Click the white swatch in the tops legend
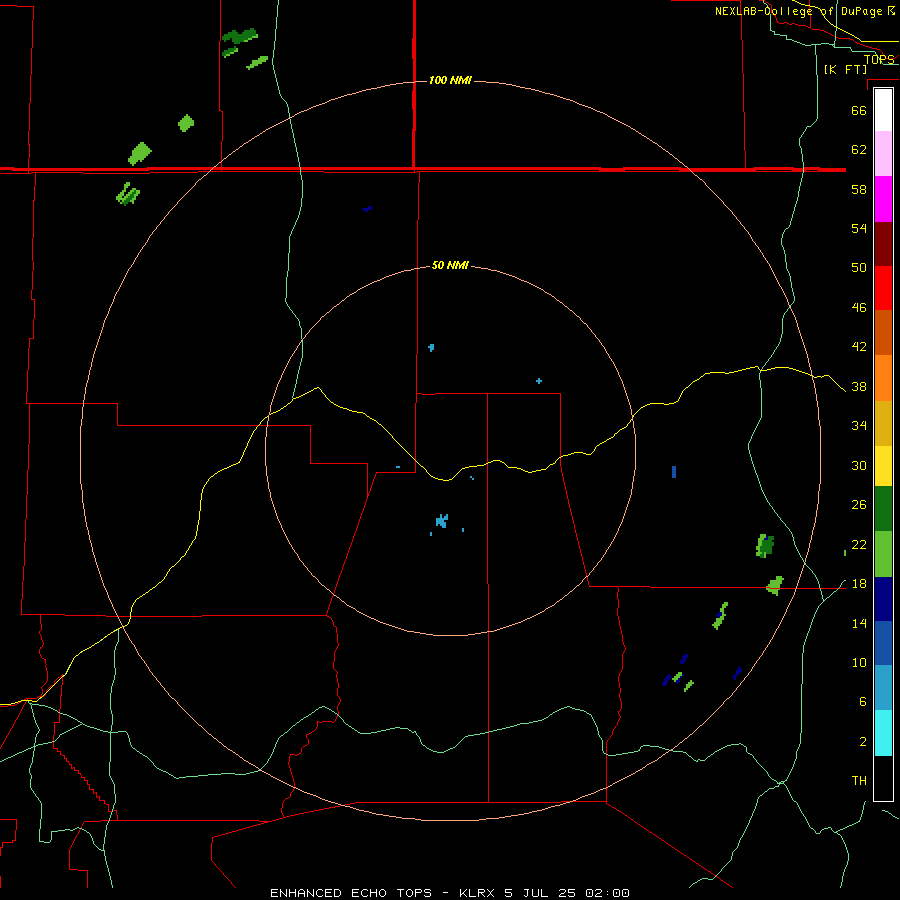This screenshot has width=900, height=900. point(883,110)
